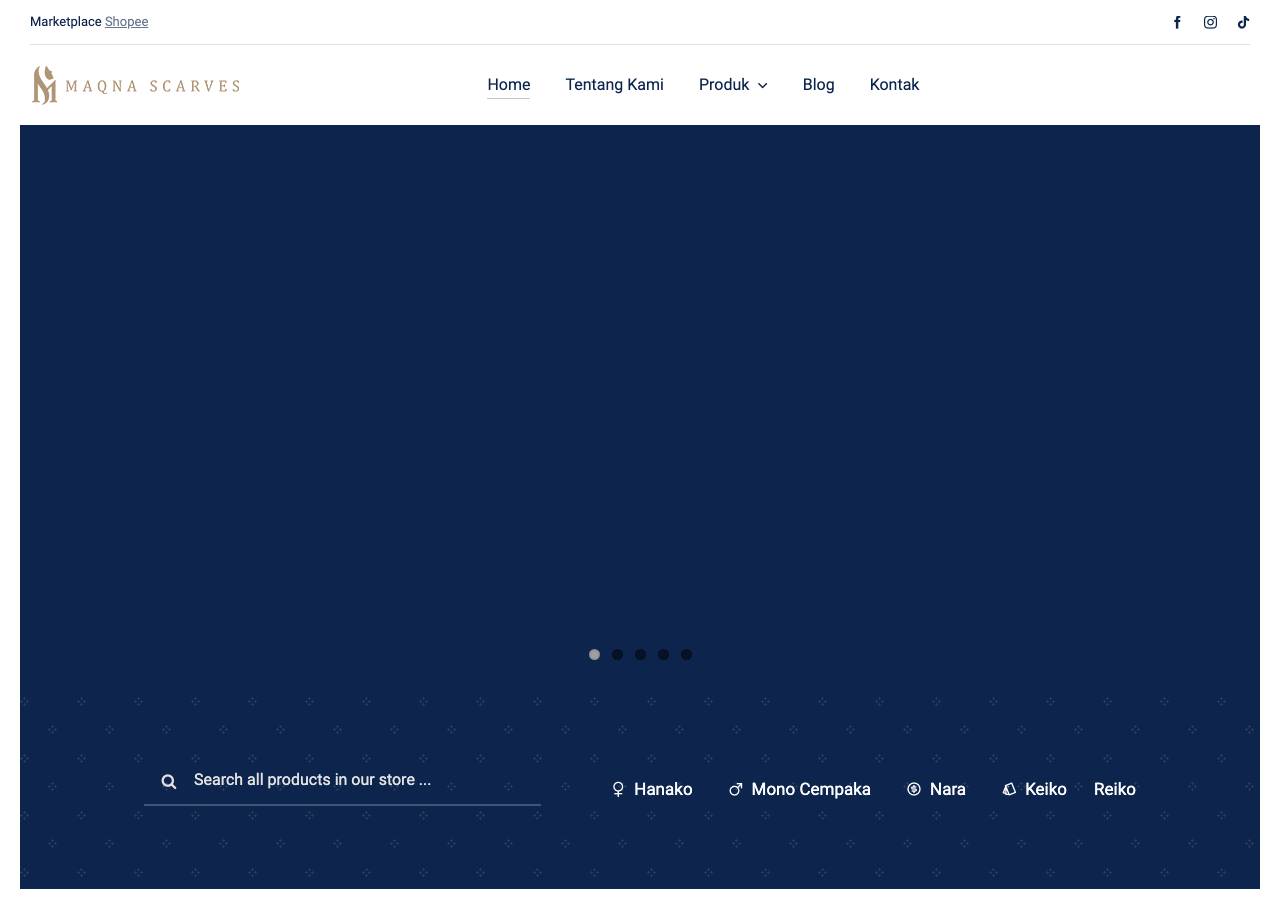Screen dimensions: 1280x900
Task: Open the Kontak menu item
Action: point(894,85)
